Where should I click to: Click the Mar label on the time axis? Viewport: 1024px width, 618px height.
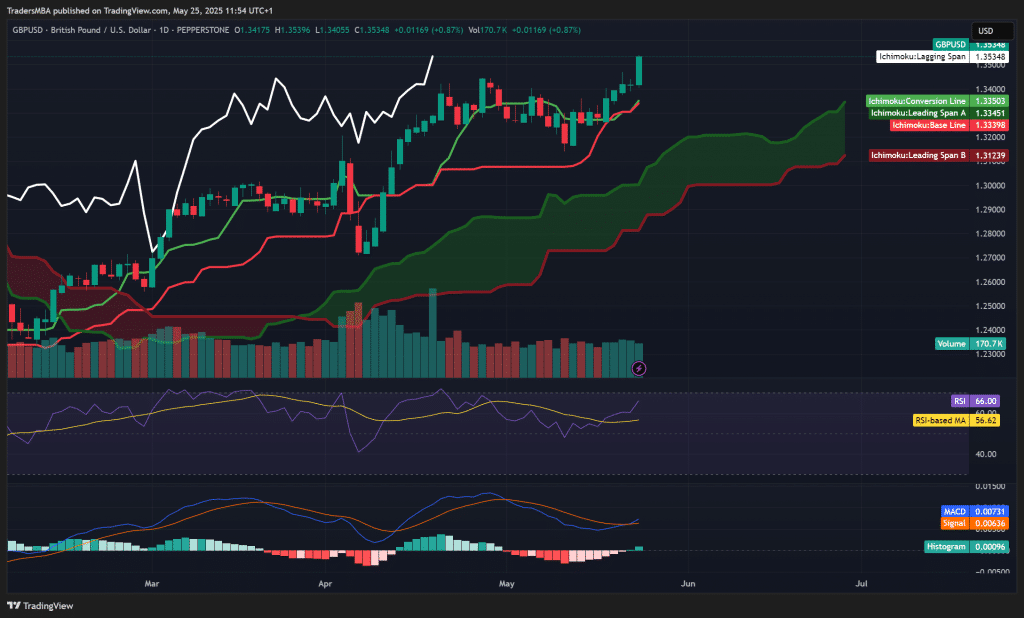152,581
